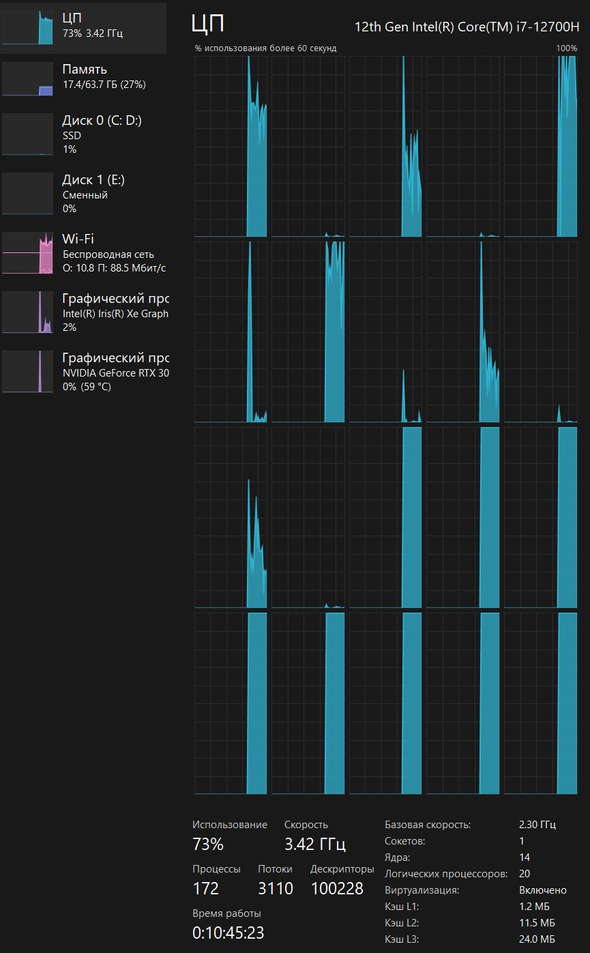Viewport: 590px width, 953px height.
Task: Select Диск 1 (E:) removable drive entry
Action: coord(83,193)
